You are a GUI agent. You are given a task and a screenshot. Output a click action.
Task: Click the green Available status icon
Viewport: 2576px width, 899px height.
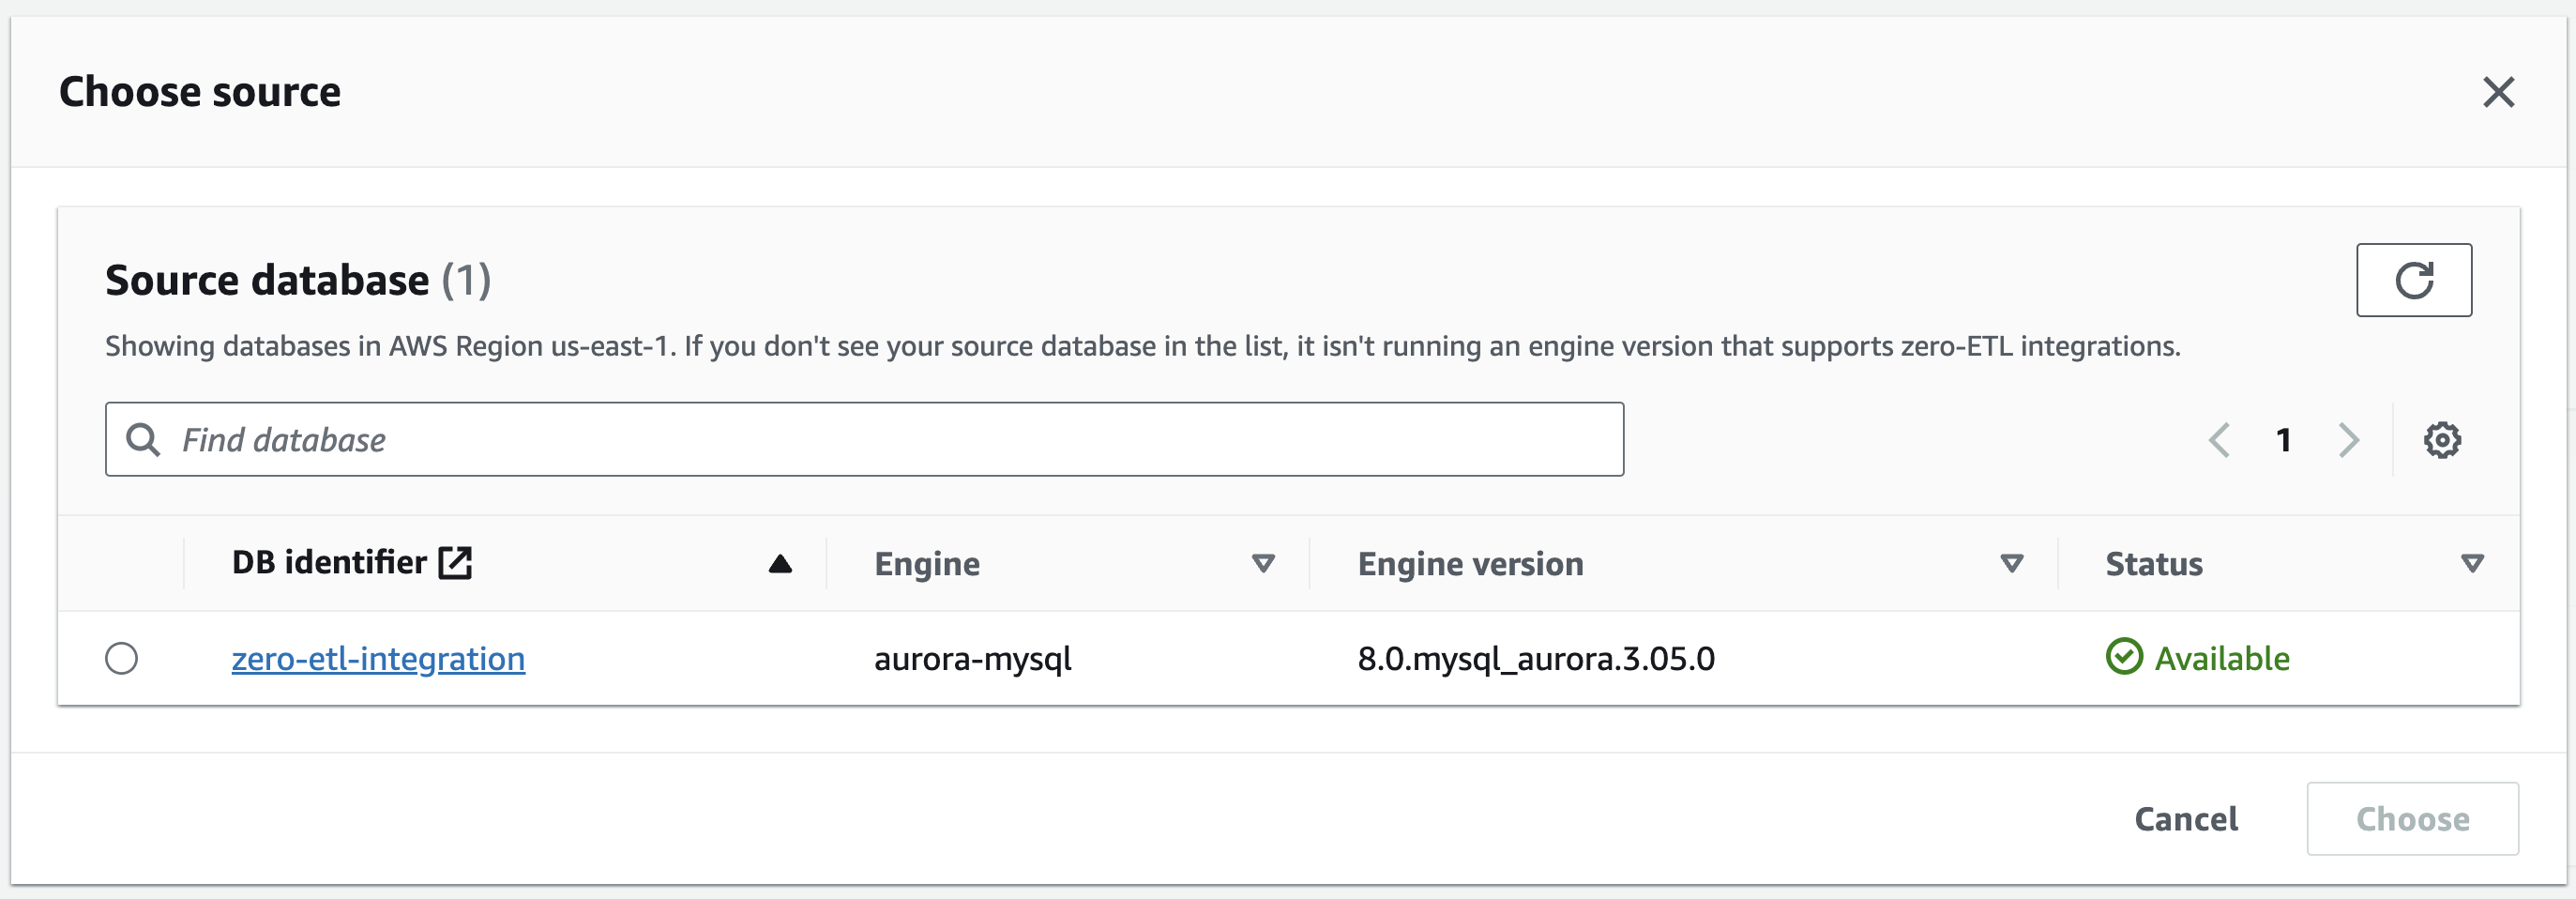[2124, 657]
